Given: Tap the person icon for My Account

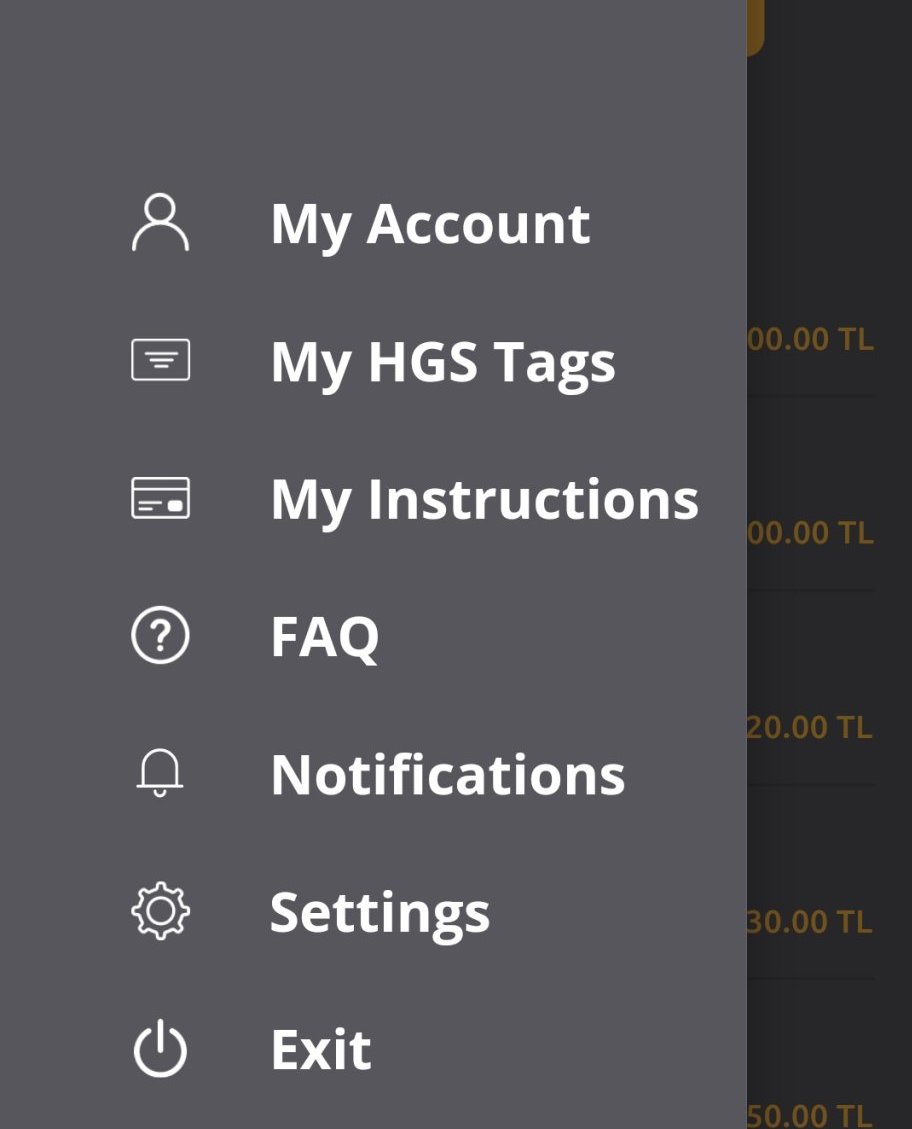Looking at the screenshot, I should [x=160, y=223].
